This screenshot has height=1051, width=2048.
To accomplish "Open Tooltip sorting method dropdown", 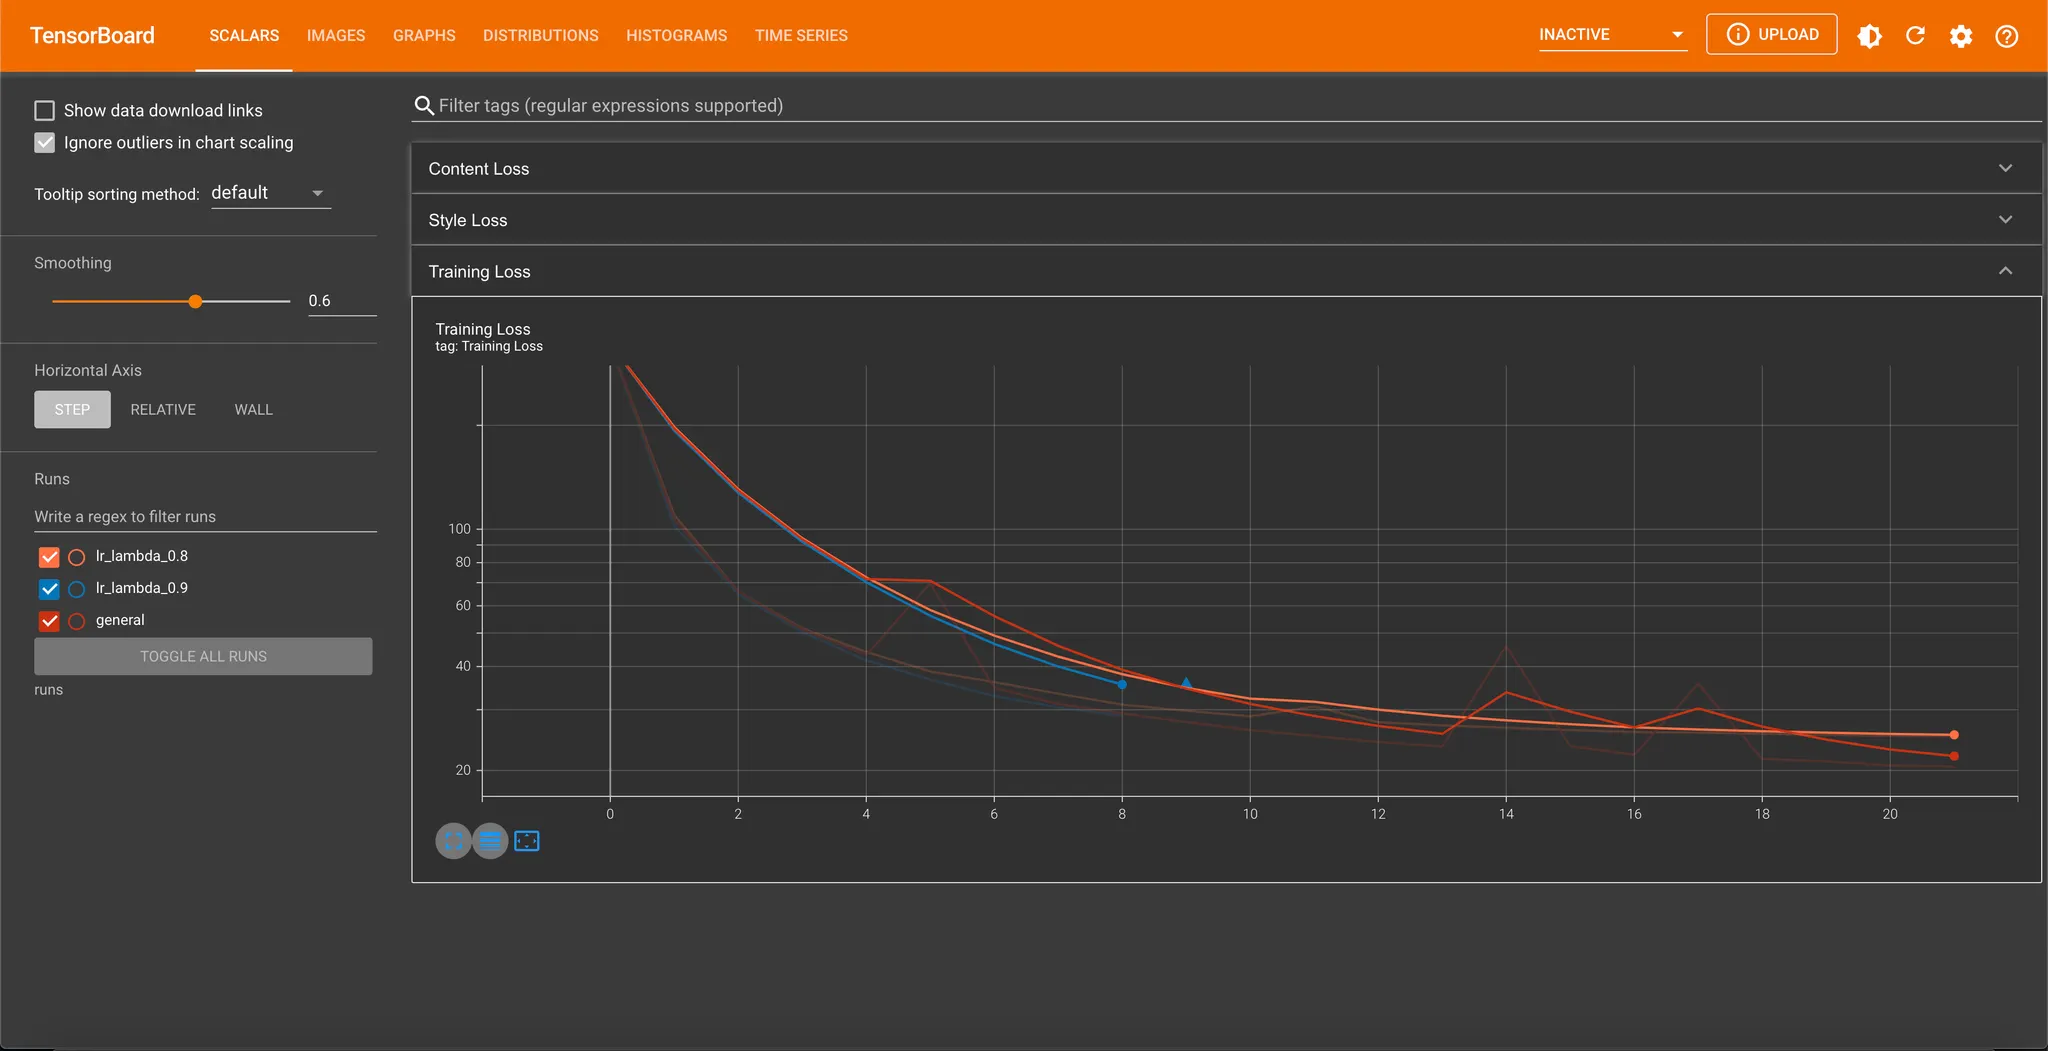I will tap(270, 193).
